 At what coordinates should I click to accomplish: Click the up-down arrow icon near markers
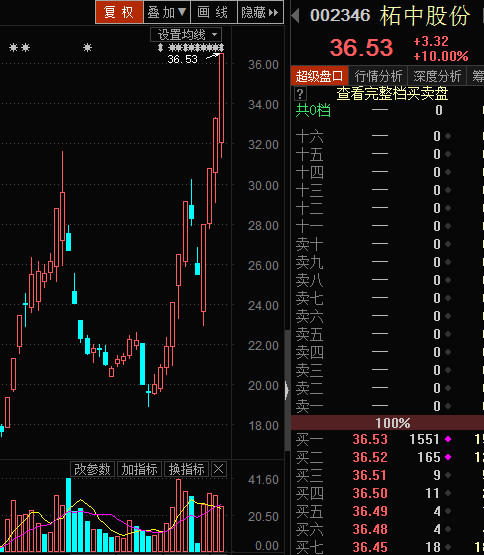[x=160, y=47]
